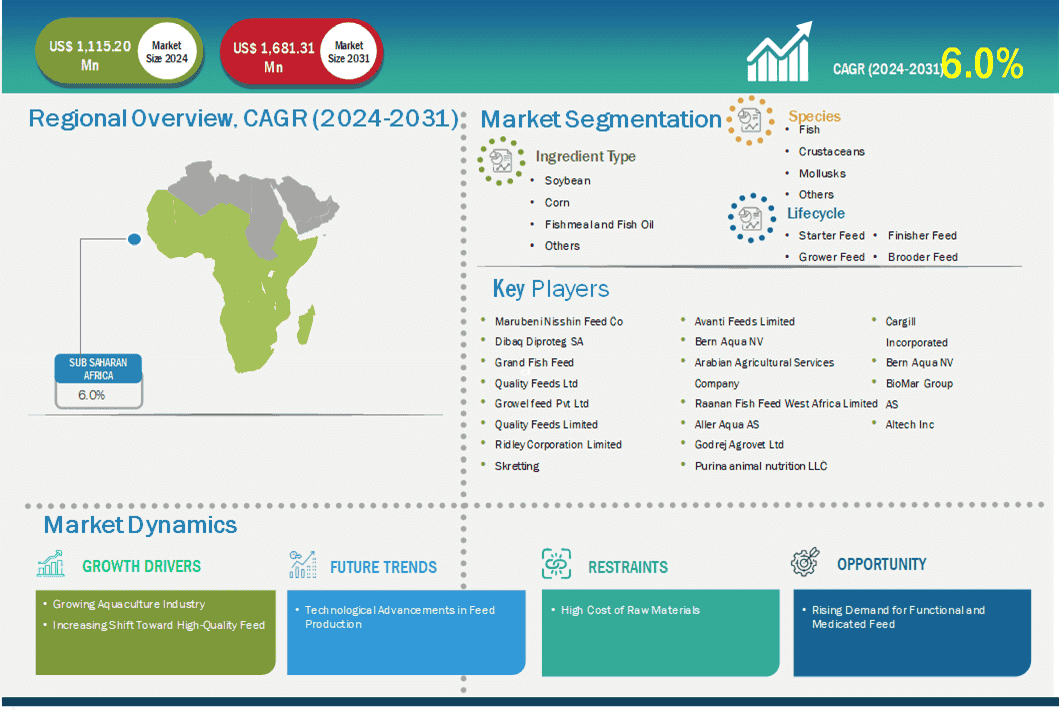
Task: Click Rising Demand for Functional and Medicated Feed
Action: click(x=898, y=617)
